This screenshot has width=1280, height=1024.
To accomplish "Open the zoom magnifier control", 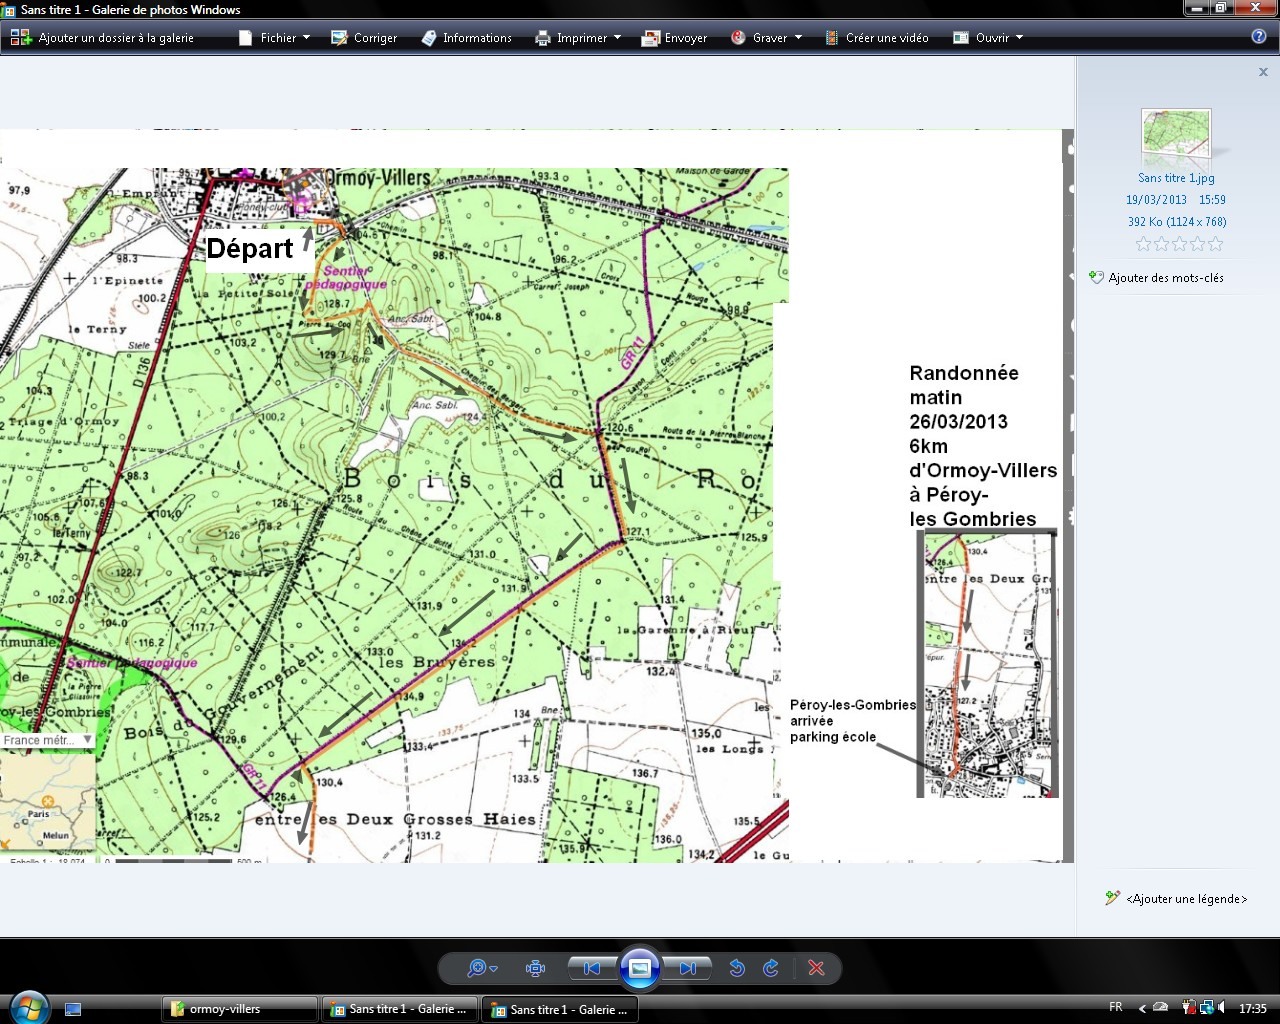I will 480,968.
